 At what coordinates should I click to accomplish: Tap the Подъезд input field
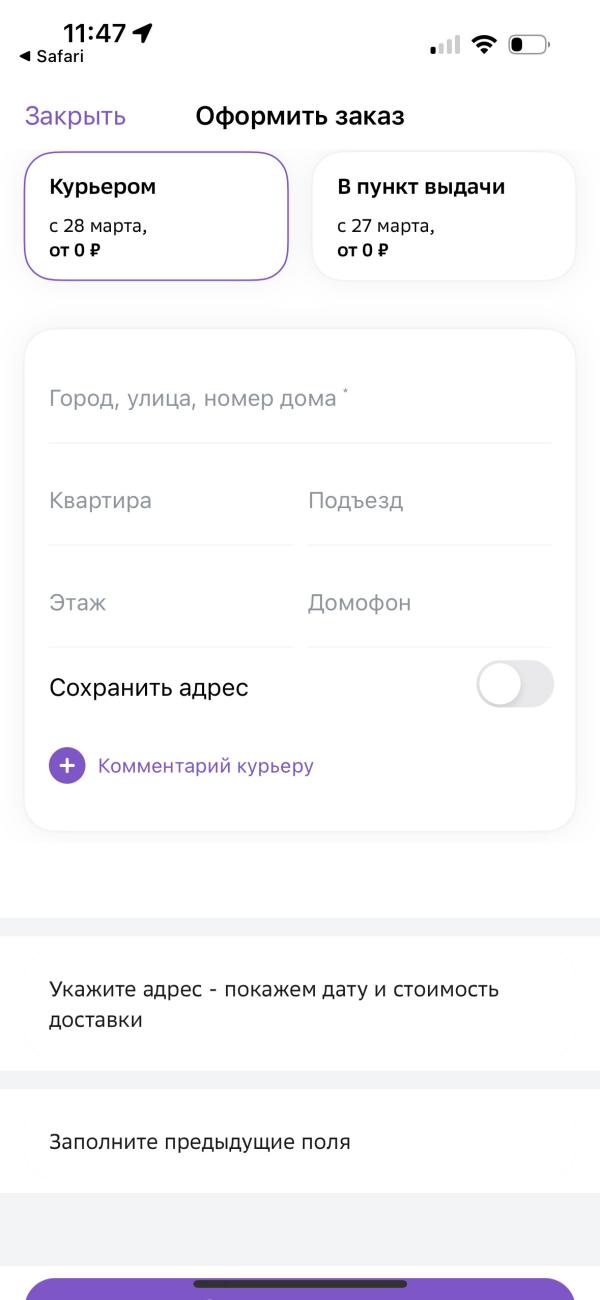(x=429, y=501)
